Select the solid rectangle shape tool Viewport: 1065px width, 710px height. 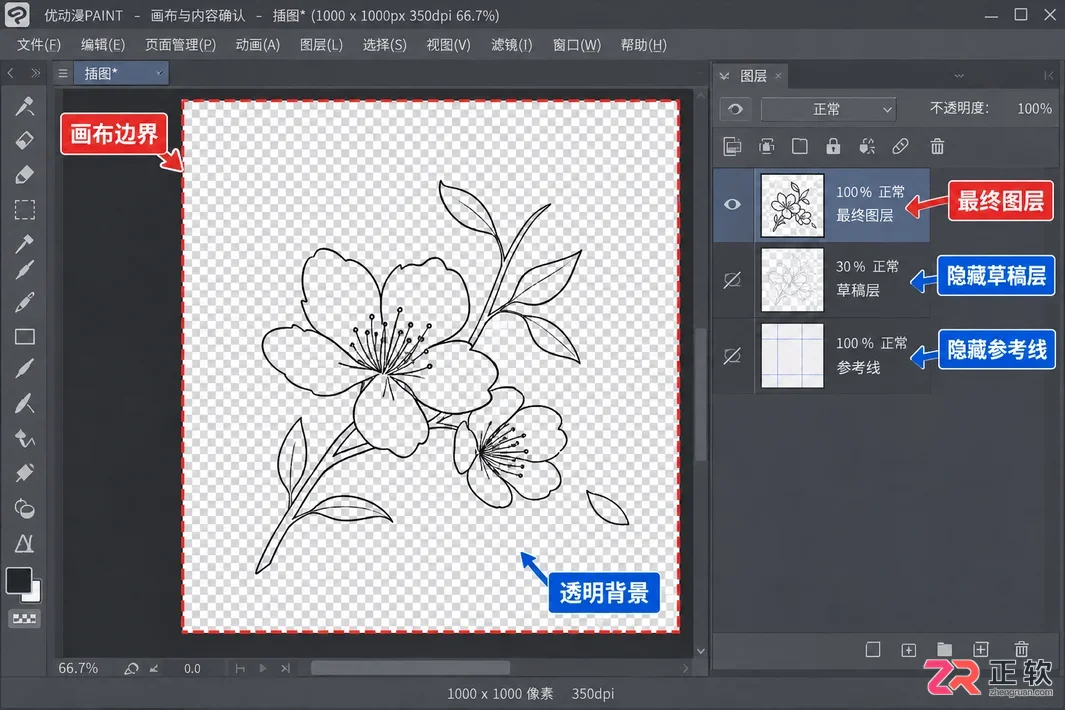(24, 337)
